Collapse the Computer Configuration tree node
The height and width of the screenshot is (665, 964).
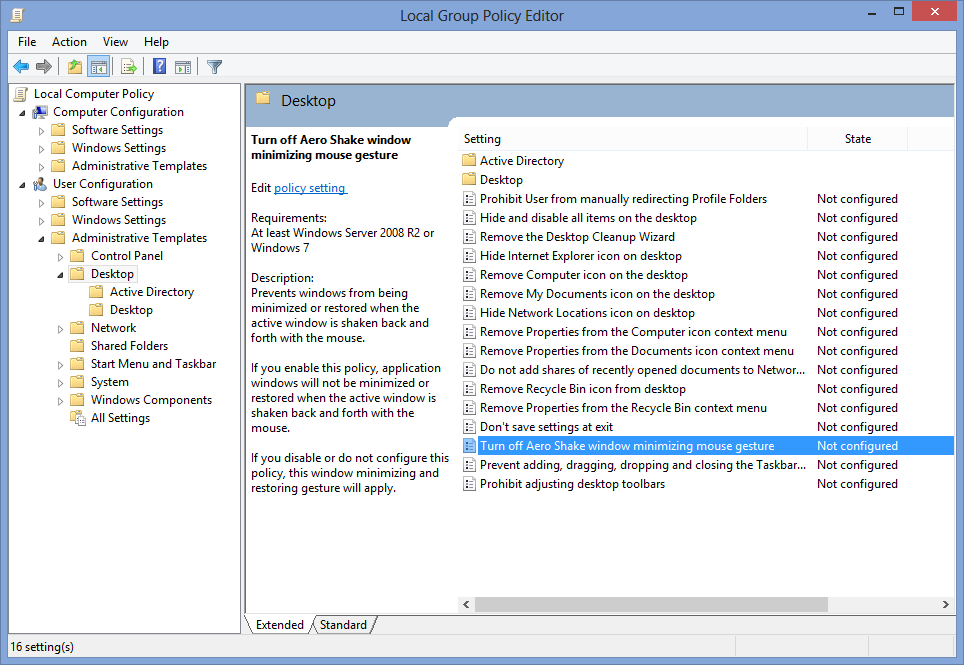click(23, 113)
